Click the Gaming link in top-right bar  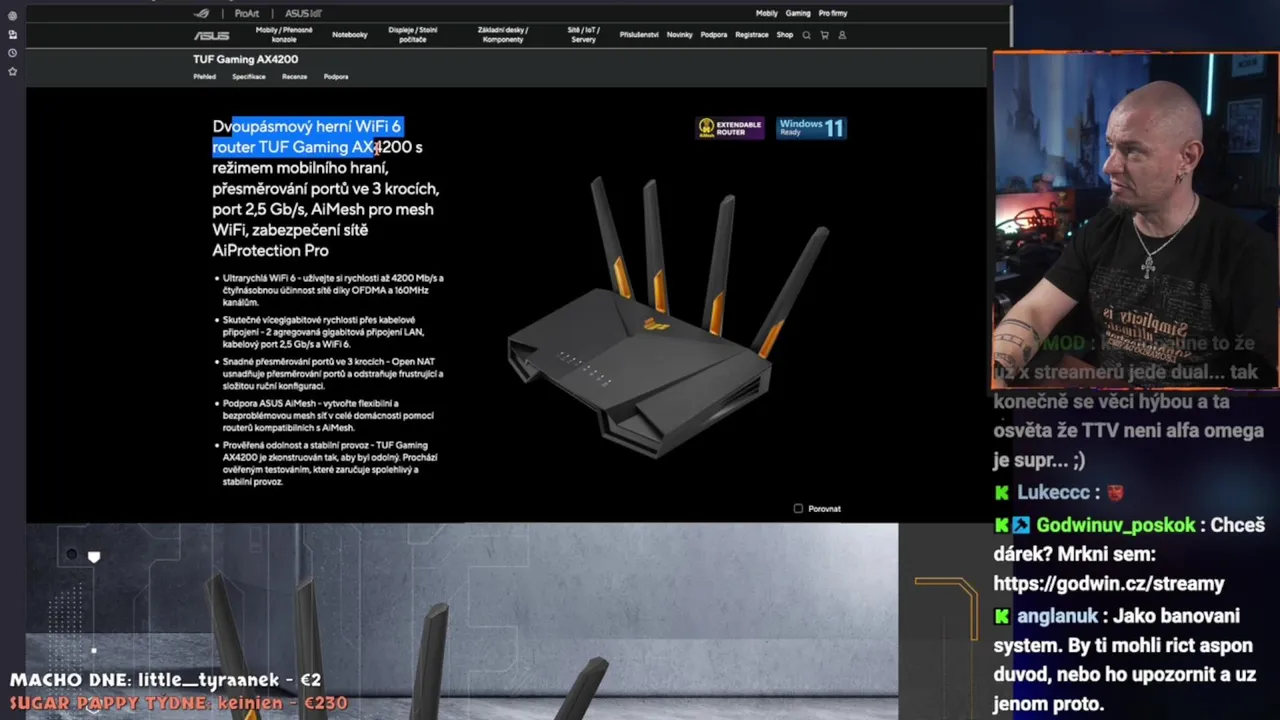tap(798, 13)
